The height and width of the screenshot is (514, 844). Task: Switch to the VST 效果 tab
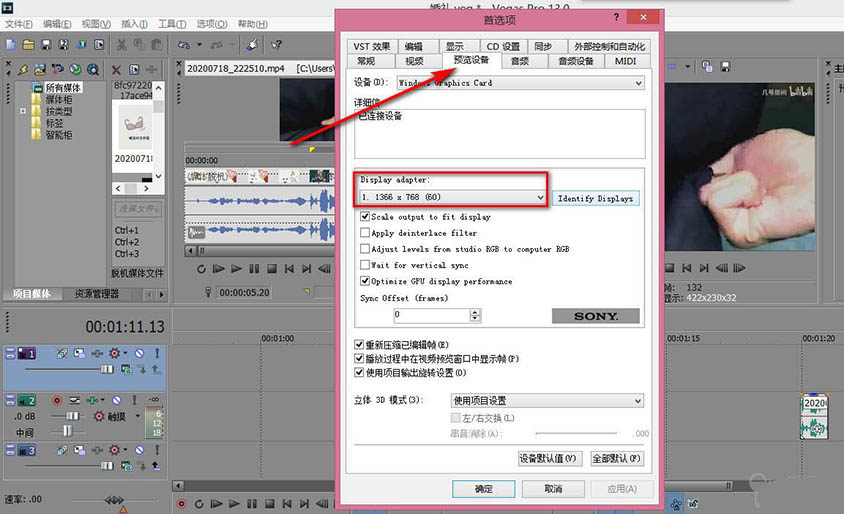(372, 47)
